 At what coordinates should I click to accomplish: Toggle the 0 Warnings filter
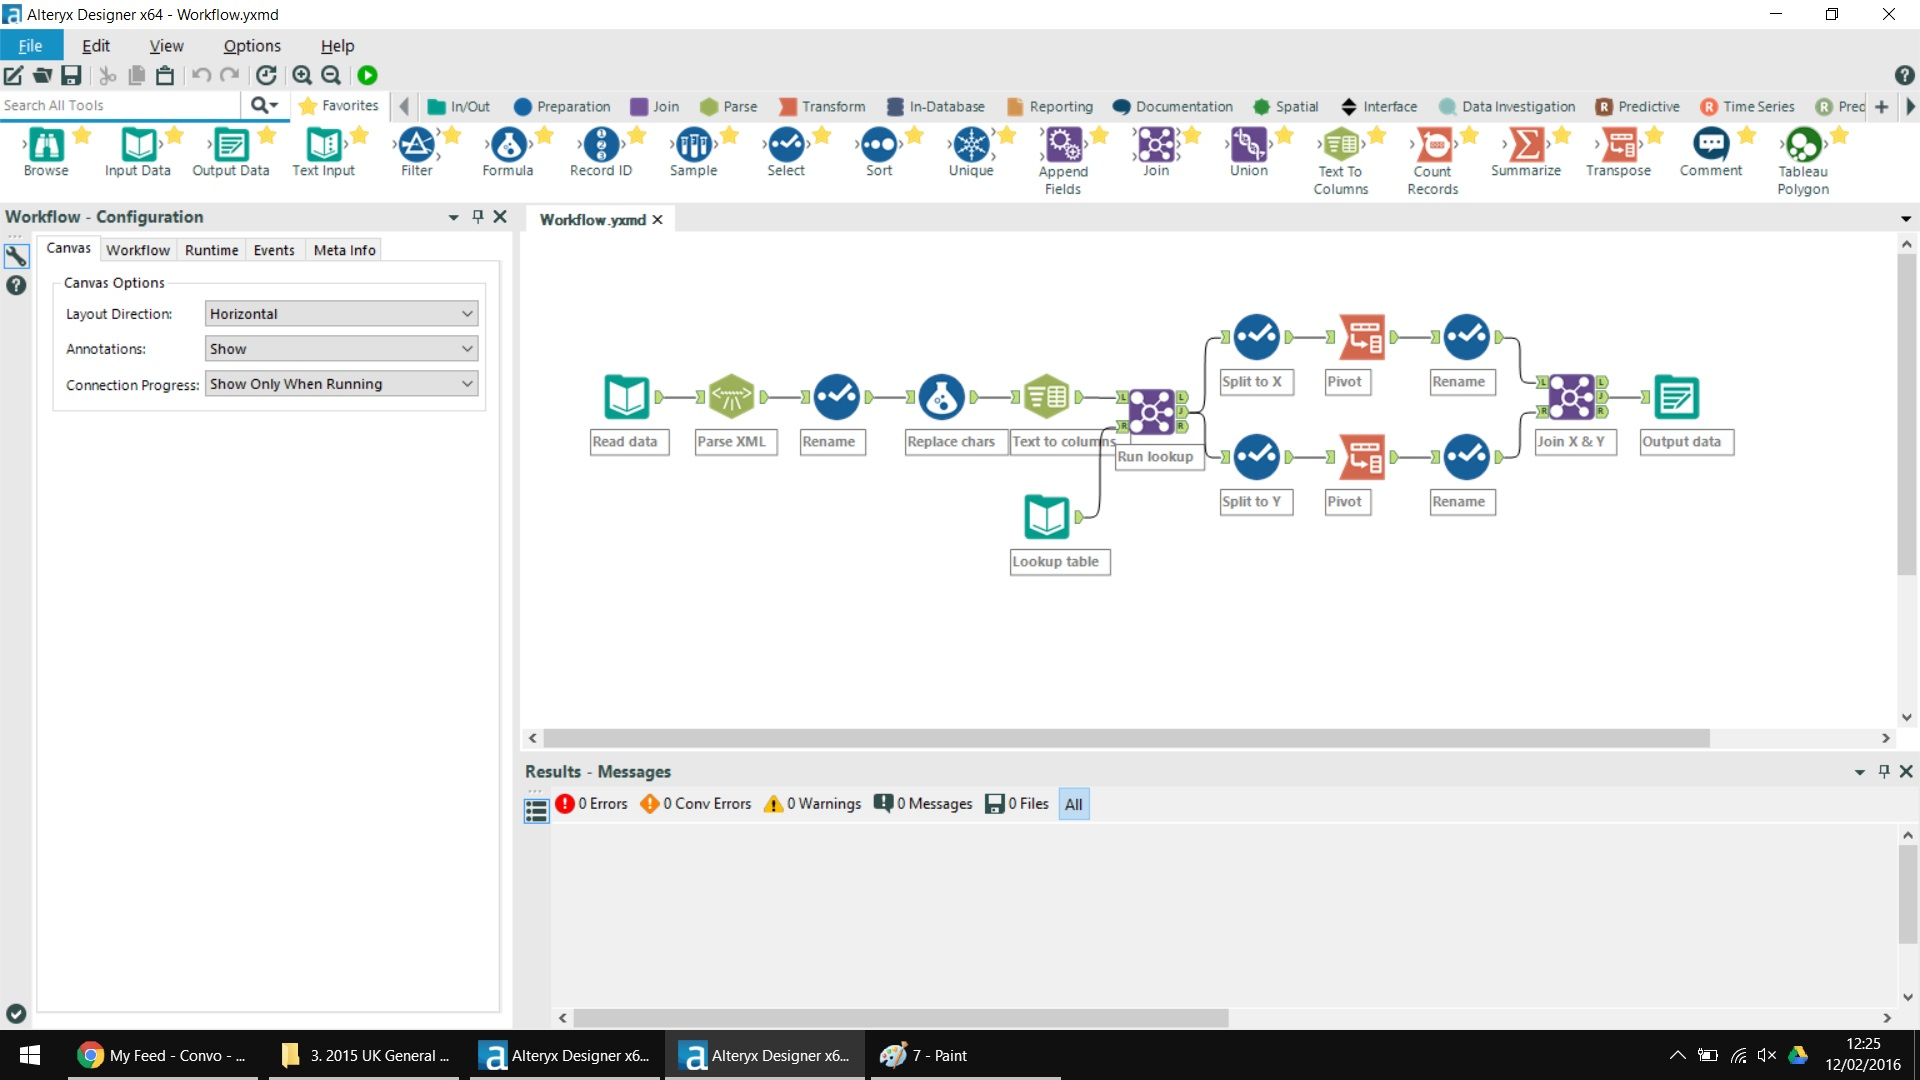click(812, 804)
